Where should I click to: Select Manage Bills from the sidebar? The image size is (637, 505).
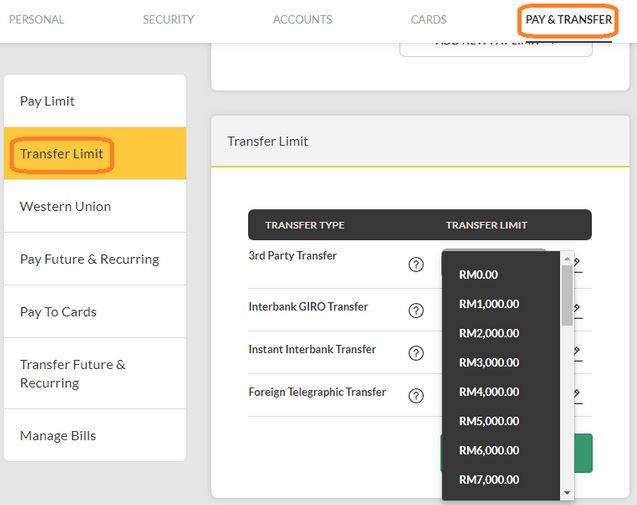tap(58, 436)
